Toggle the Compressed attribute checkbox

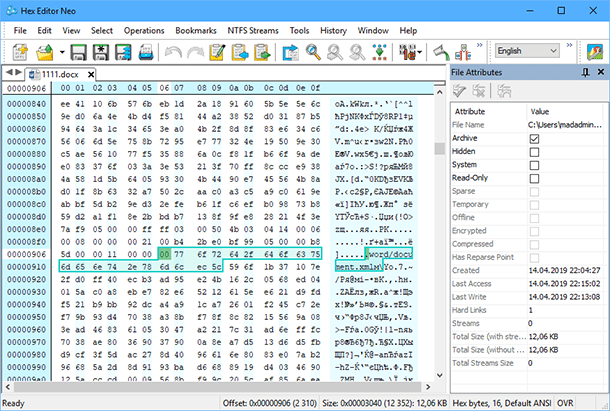pos(534,244)
